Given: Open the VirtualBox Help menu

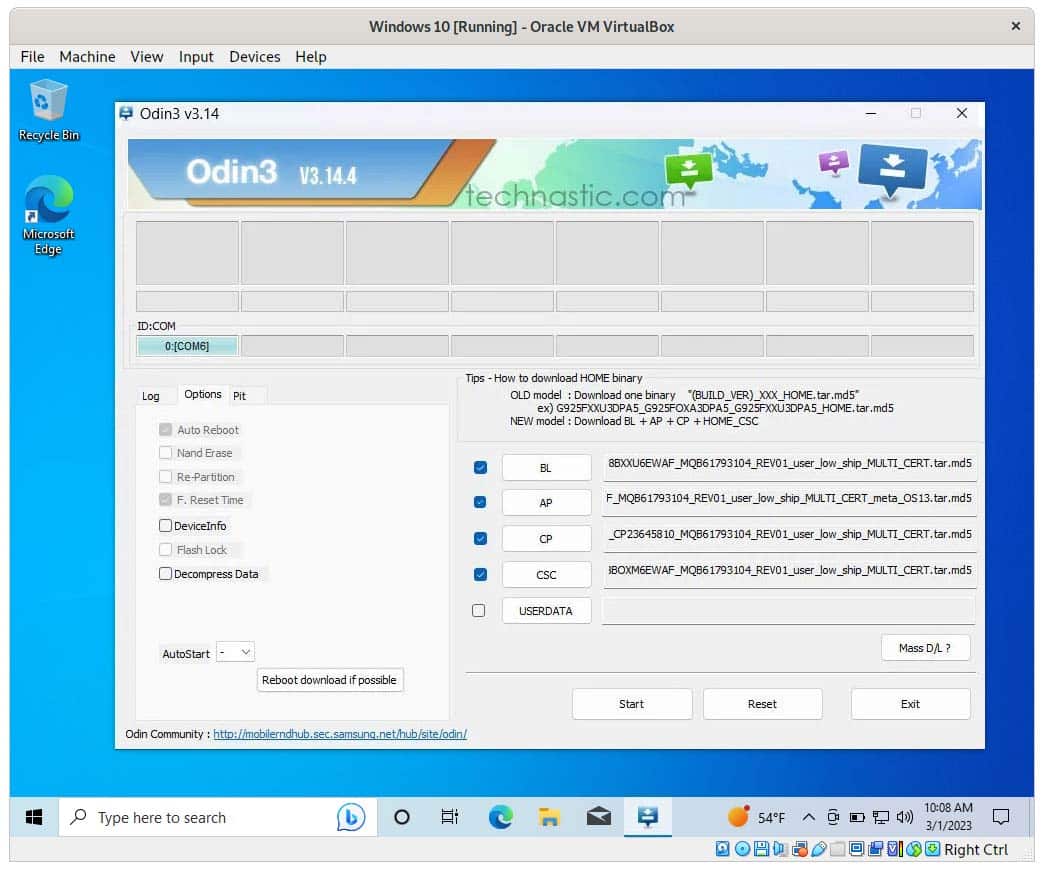Looking at the screenshot, I should [310, 57].
